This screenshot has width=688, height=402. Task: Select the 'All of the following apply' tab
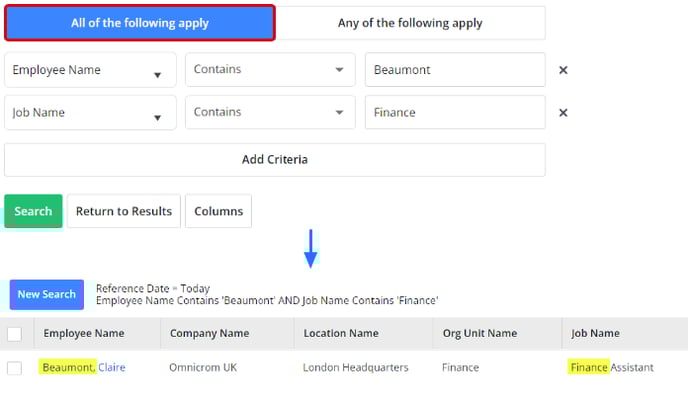coord(140,23)
